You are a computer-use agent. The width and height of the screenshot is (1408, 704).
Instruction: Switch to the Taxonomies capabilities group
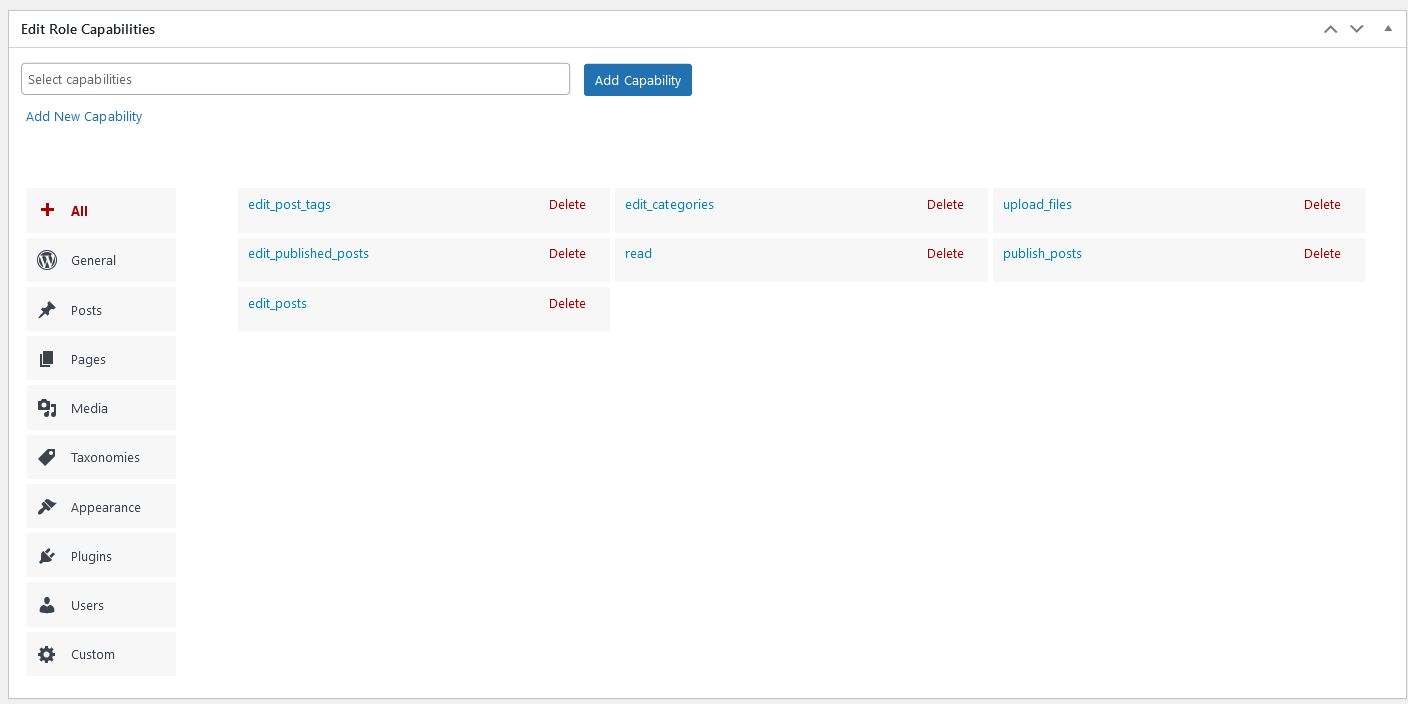coord(101,457)
